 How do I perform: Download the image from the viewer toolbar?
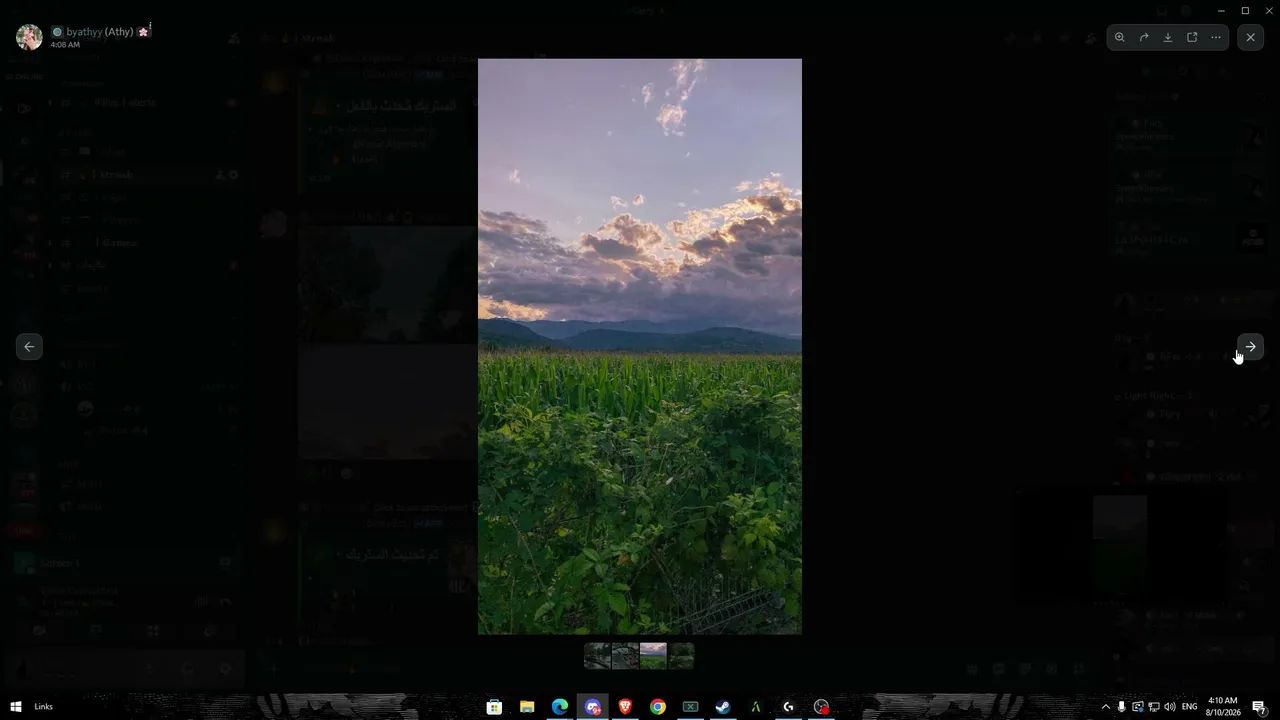click(1168, 38)
